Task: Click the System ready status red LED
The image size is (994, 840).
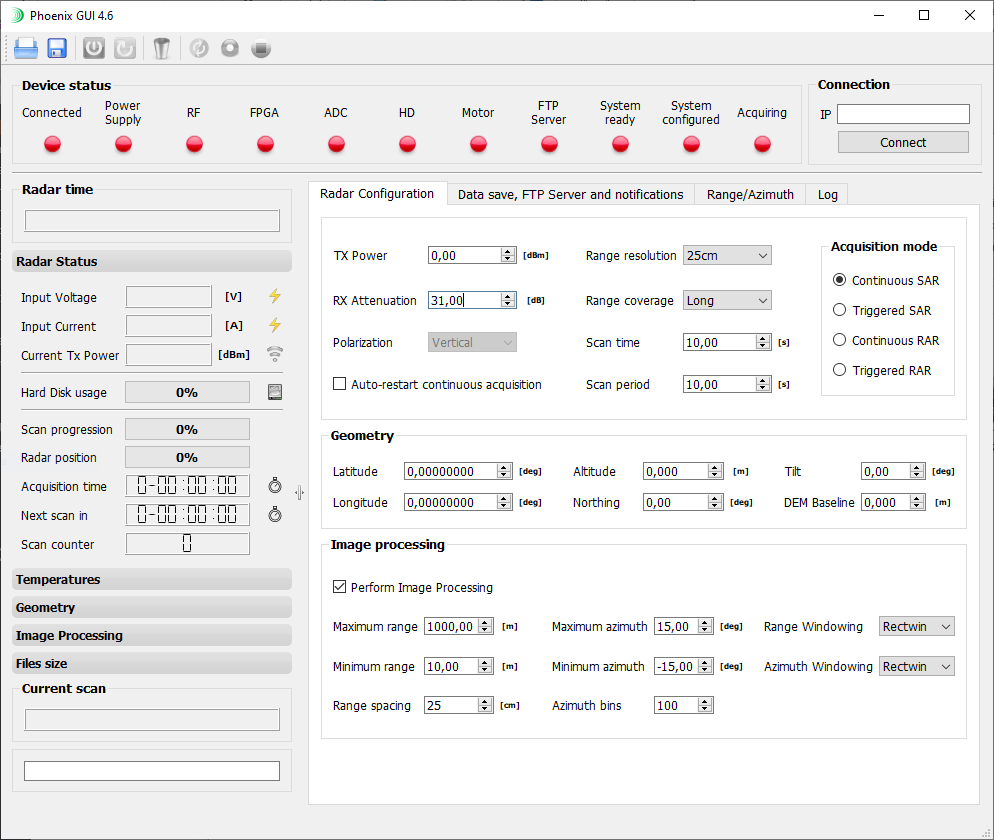Action: click(x=620, y=144)
